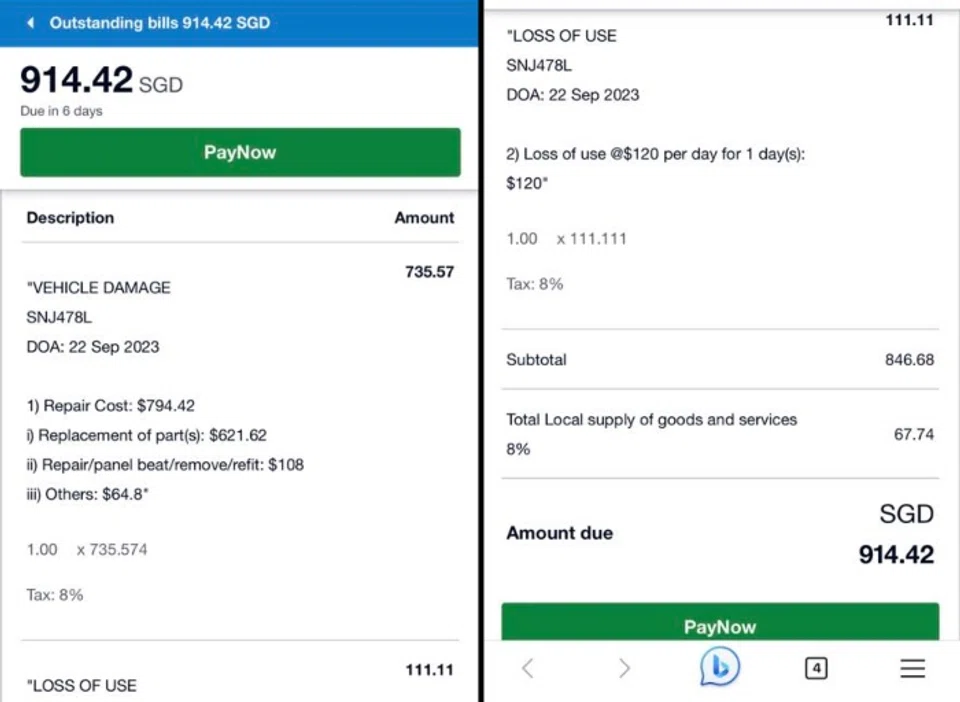
Task: Open the tab switcher showing 4 tabs
Action: [816, 668]
